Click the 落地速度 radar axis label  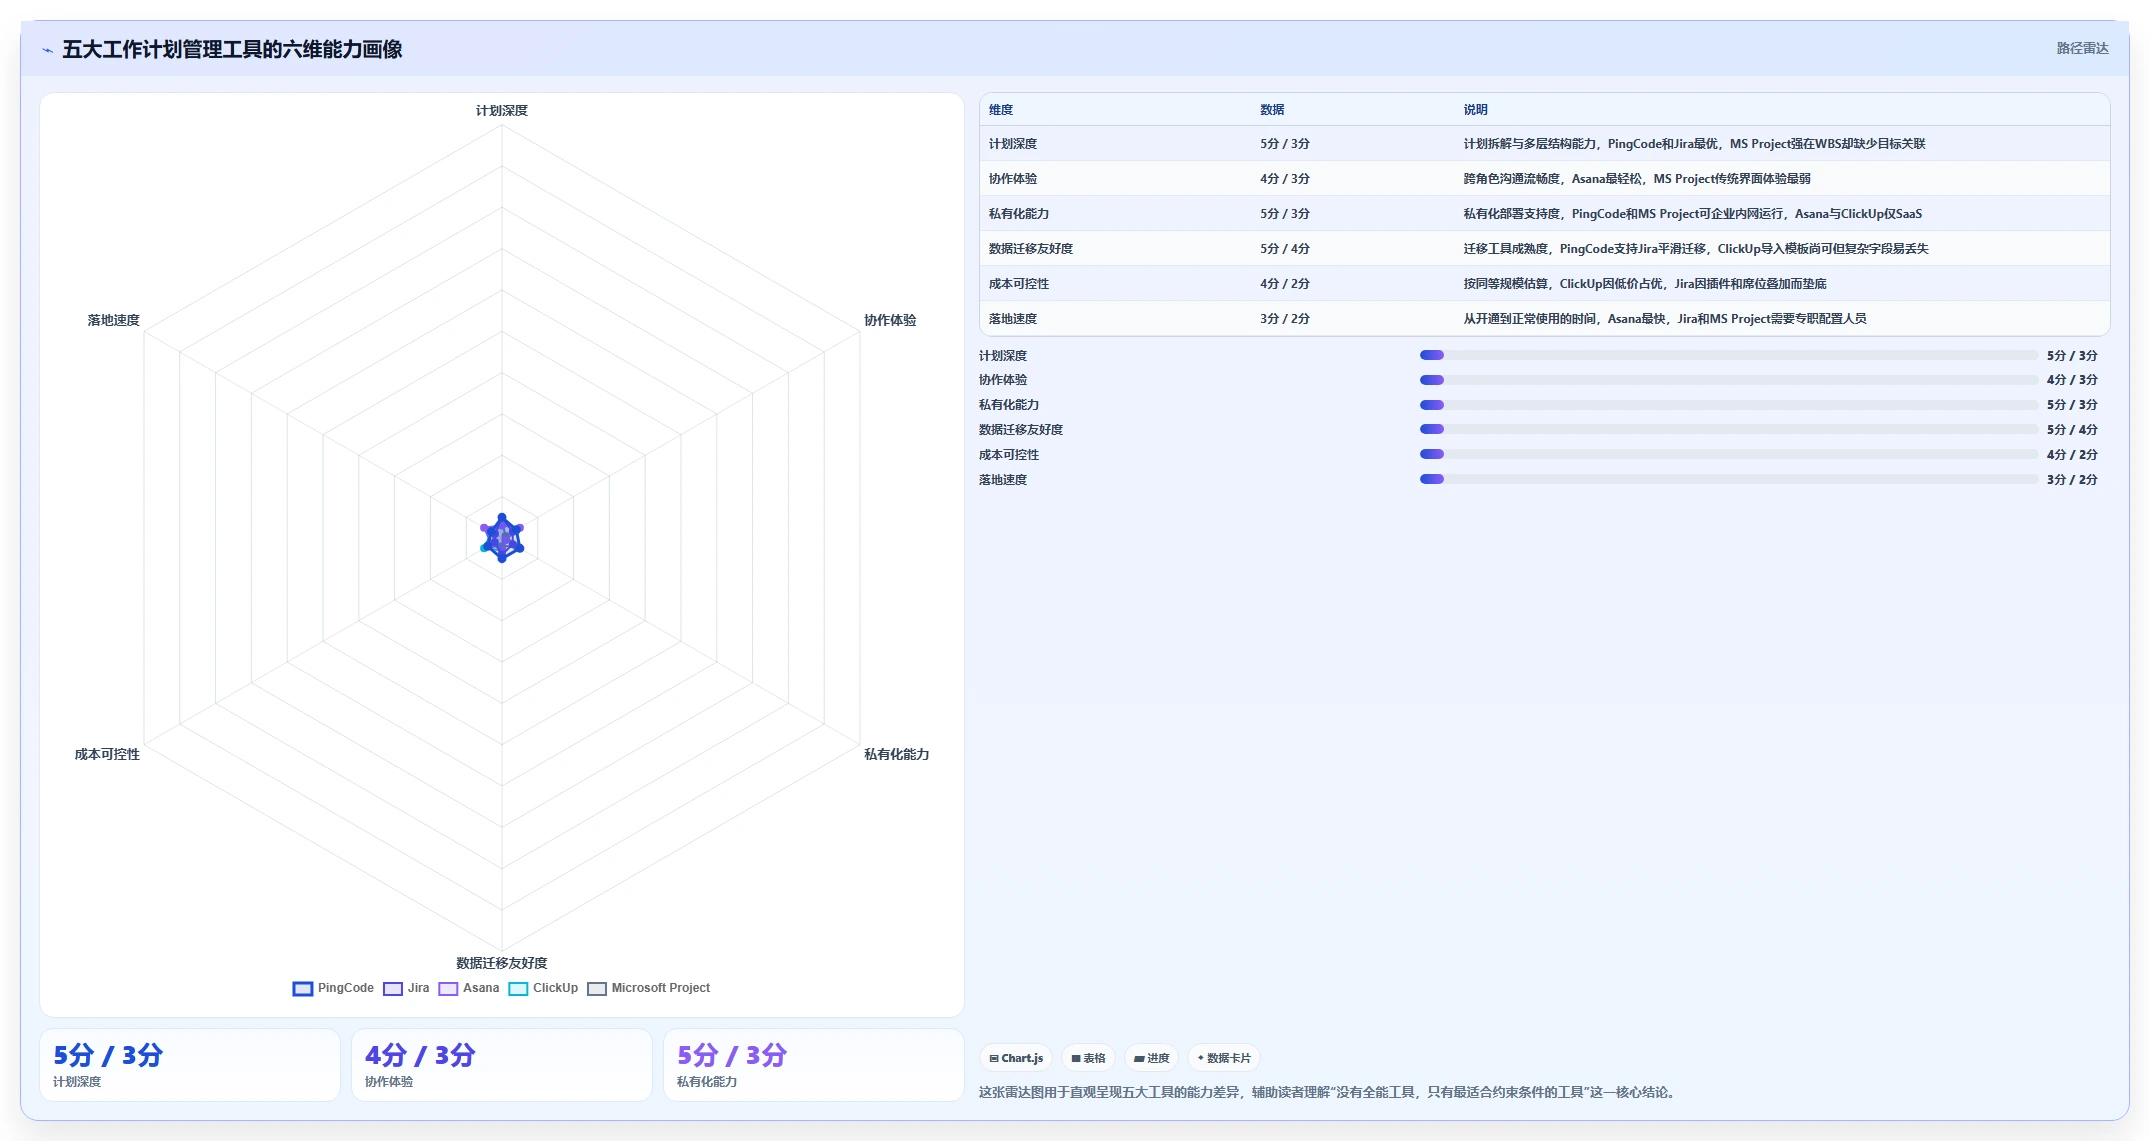coord(114,320)
